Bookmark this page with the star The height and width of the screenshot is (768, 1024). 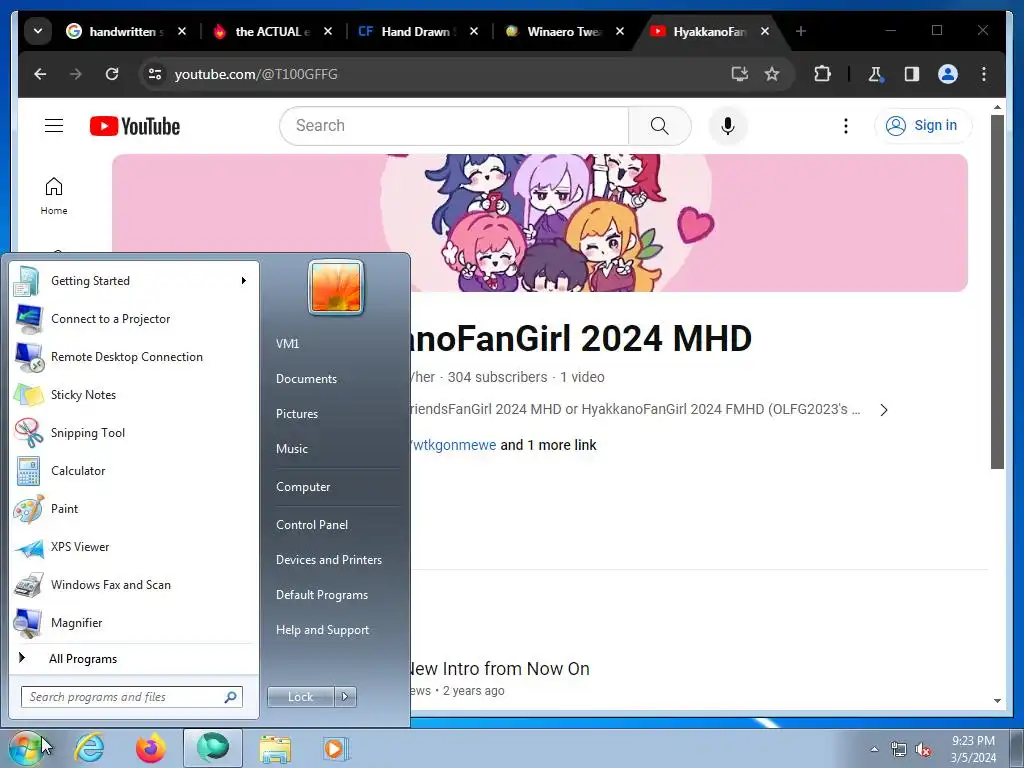coord(772,74)
